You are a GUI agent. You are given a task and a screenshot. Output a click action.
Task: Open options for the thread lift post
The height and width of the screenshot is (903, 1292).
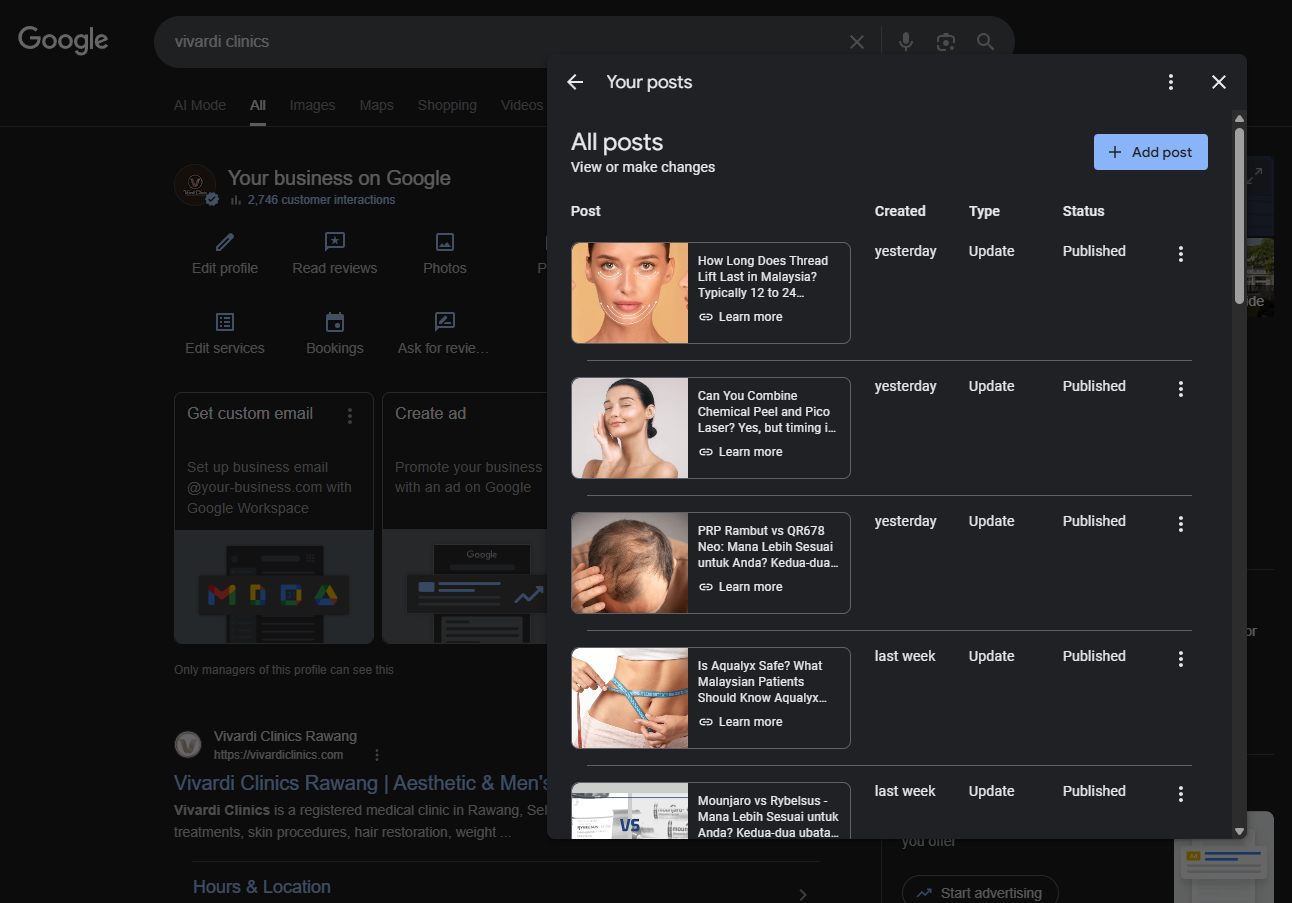(1180, 254)
